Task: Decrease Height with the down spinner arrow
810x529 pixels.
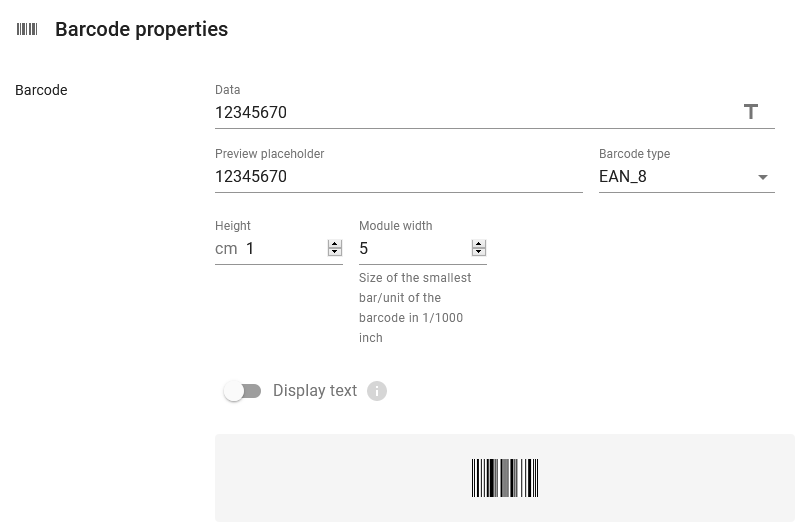Action: [335, 252]
